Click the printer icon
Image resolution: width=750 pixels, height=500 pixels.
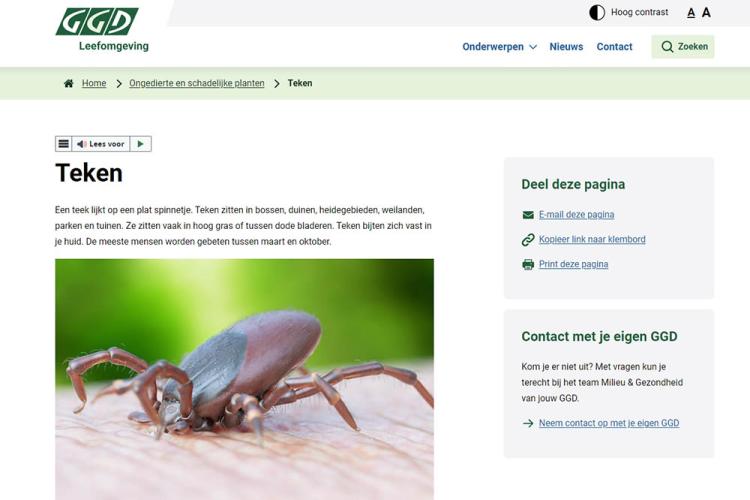pos(528,265)
